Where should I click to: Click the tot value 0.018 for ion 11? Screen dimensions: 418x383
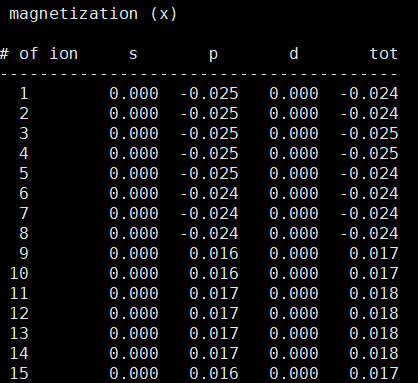point(374,294)
